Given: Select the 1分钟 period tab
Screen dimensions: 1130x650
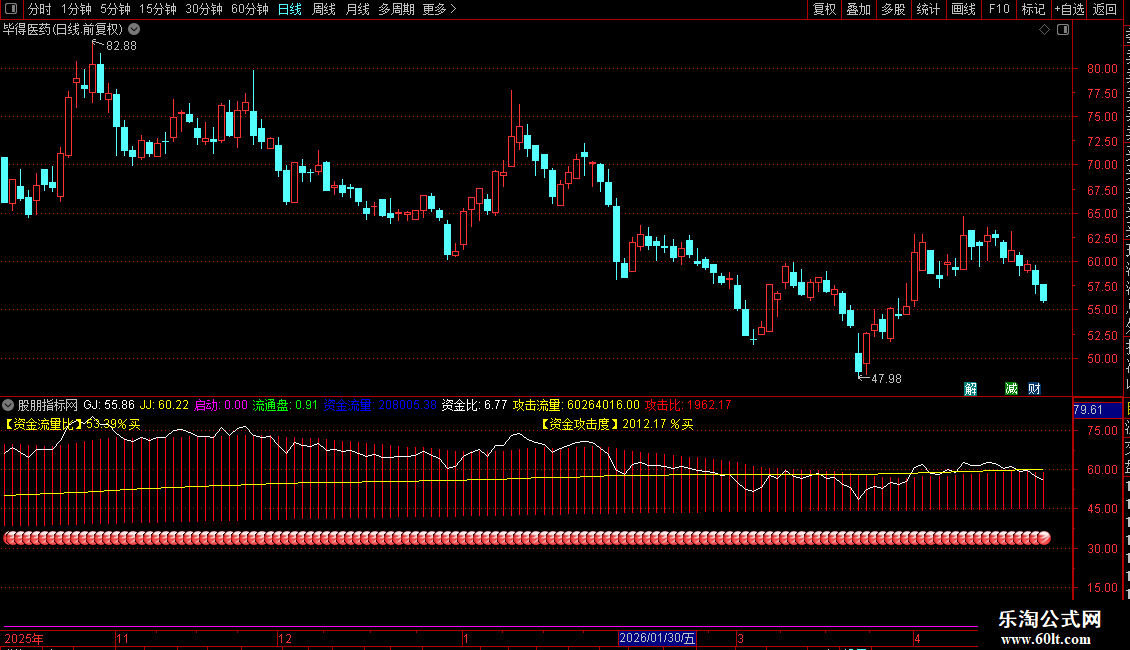Looking at the screenshot, I should pyautogui.click(x=76, y=9).
